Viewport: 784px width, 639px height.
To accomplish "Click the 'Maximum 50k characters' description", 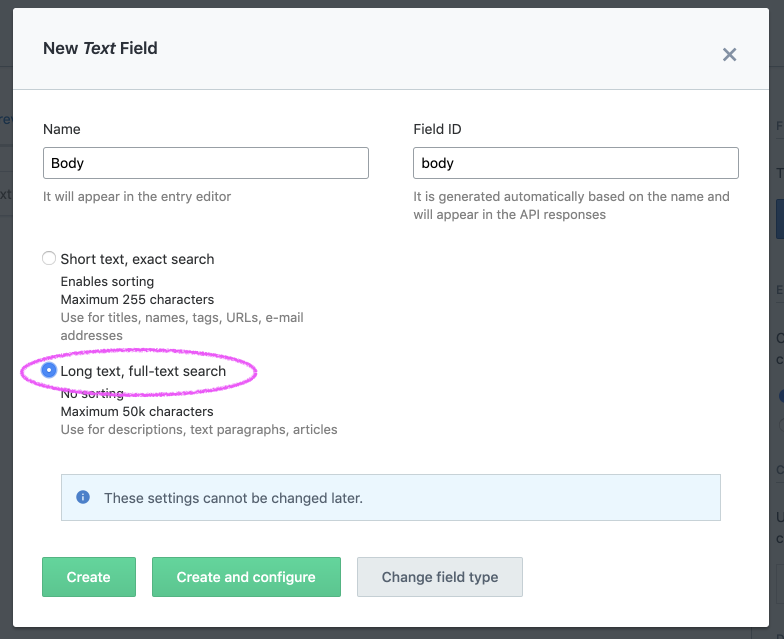I will (137, 411).
